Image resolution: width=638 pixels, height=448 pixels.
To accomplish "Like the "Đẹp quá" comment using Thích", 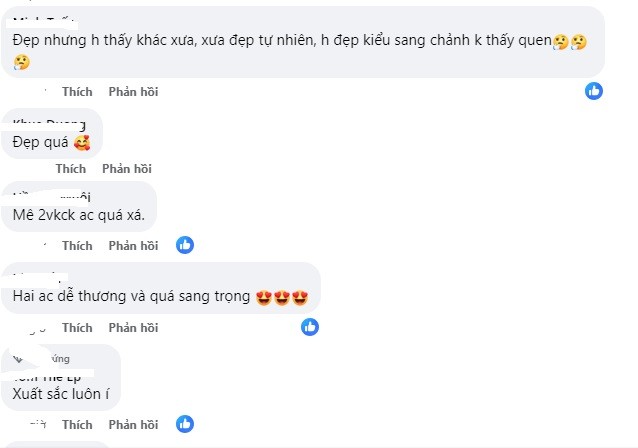I will tap(71, 169).
